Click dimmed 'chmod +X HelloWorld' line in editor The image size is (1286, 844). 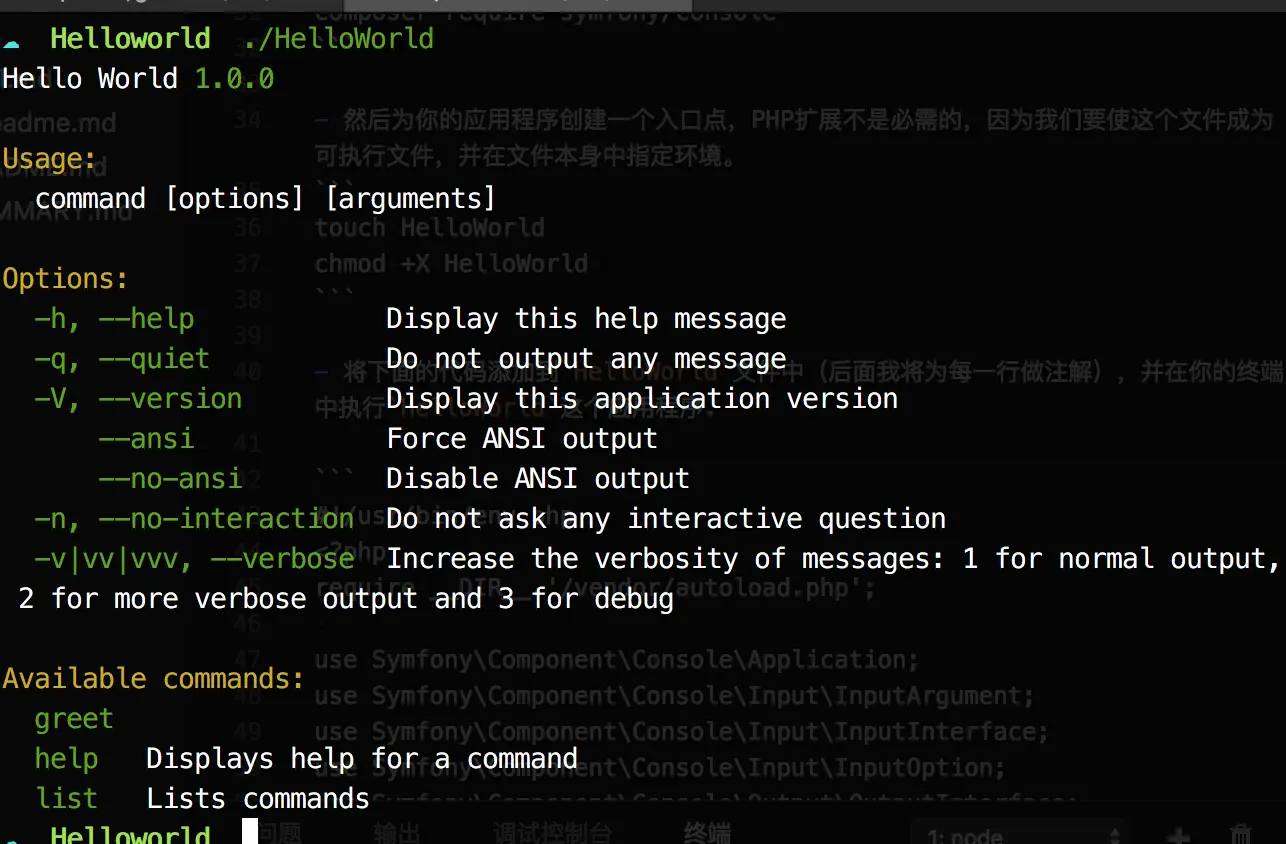pos(452,263)
